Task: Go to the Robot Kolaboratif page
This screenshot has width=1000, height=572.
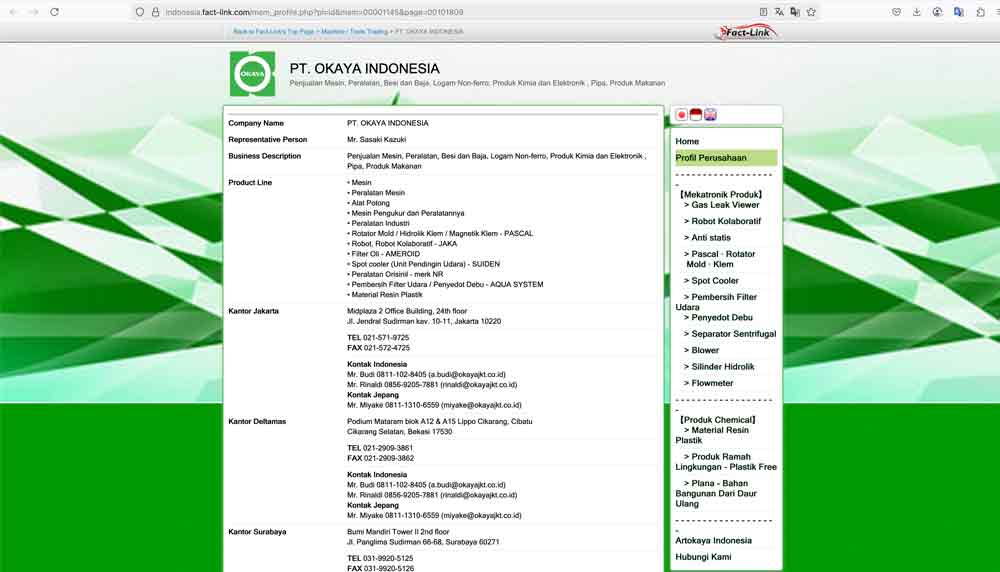Action: click(x=726, y=221)
